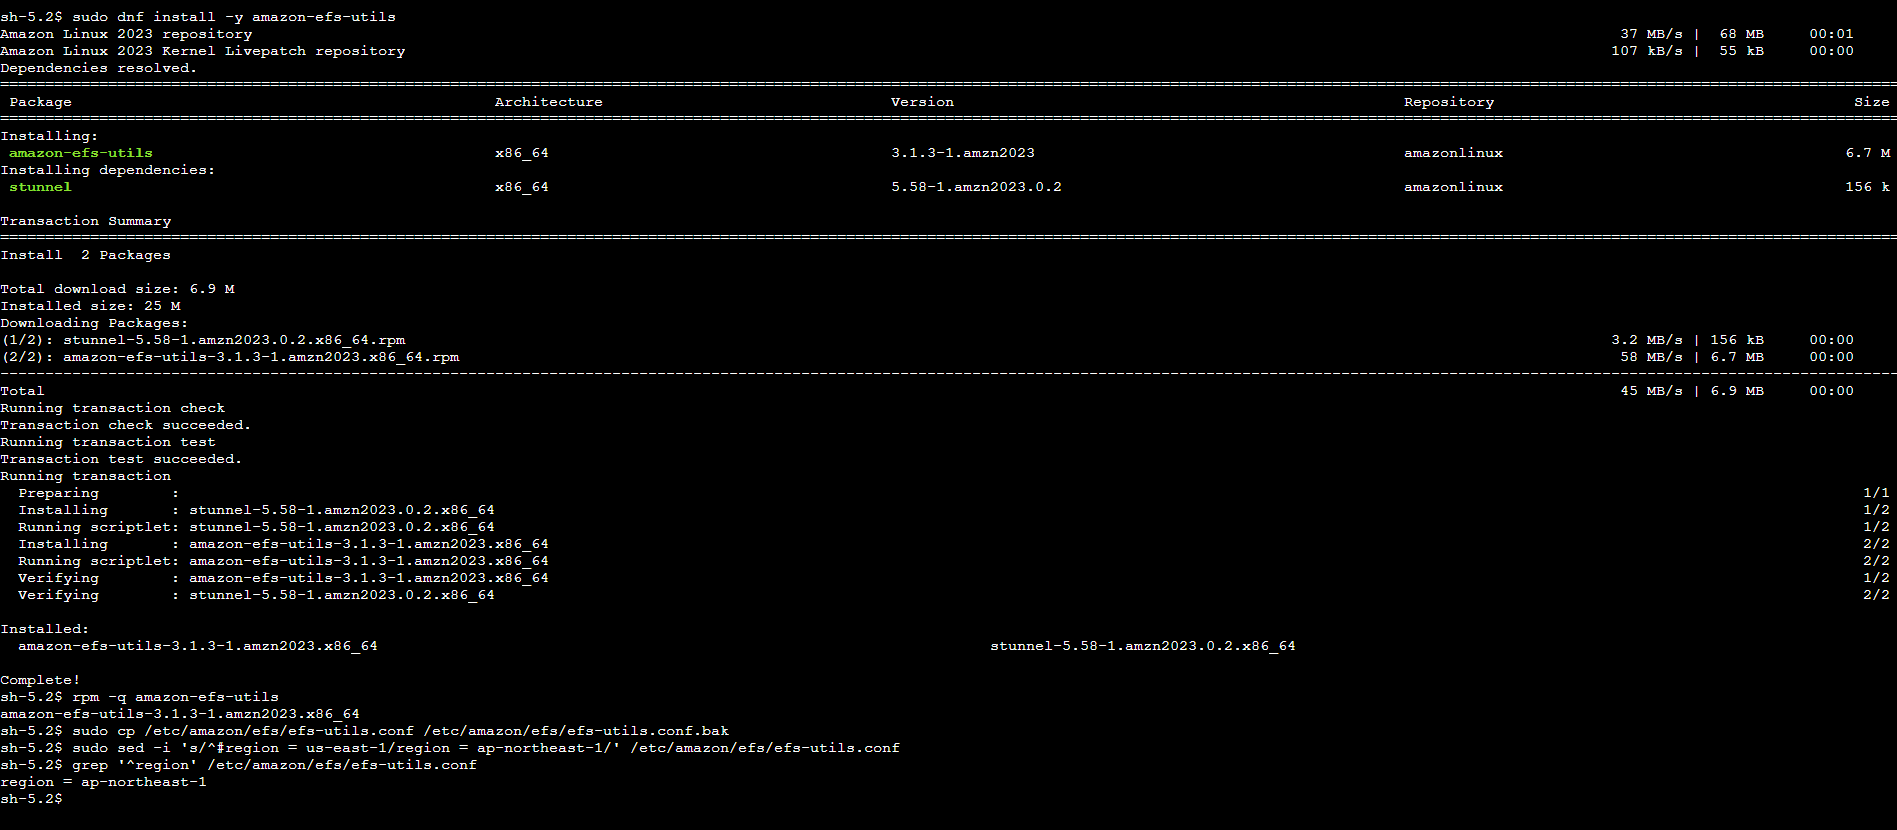Click the version 3.1.3-1.amzn2023 text
Viewport: 1897px width, 830px height.
click(x=963, y=153)
